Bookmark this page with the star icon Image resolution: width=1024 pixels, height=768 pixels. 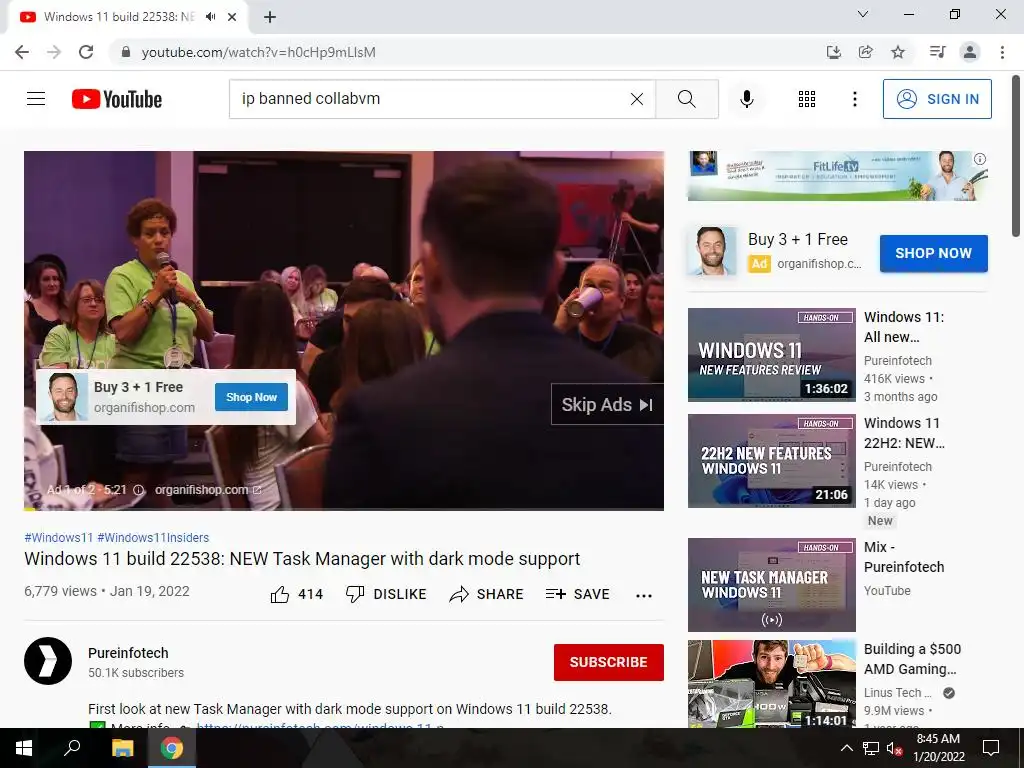898,52
